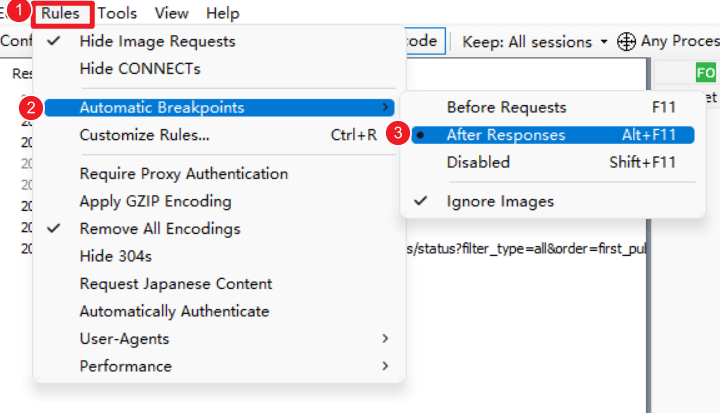The image size is (720, 413).
Task: Click the Any Process crosshair icon
Action: click(627, 41)
